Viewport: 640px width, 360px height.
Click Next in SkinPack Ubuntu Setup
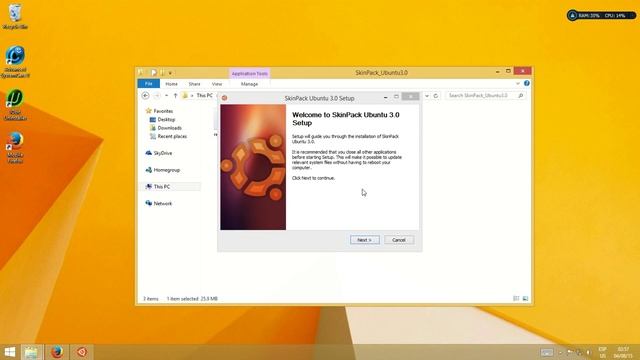click(364, 240)
